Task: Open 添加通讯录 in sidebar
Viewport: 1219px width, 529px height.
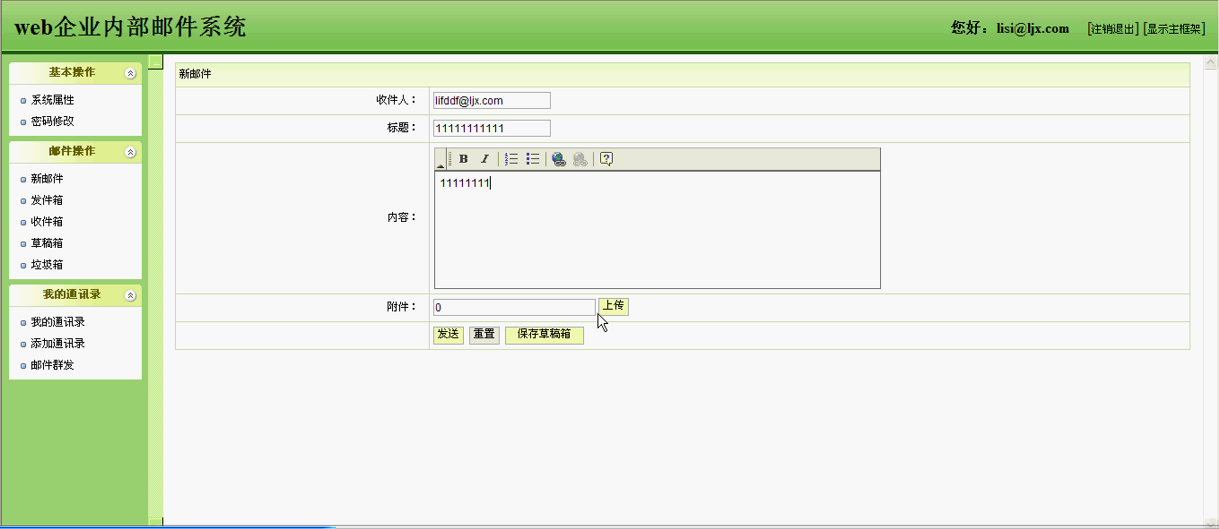Action: [x=58, y=343]
